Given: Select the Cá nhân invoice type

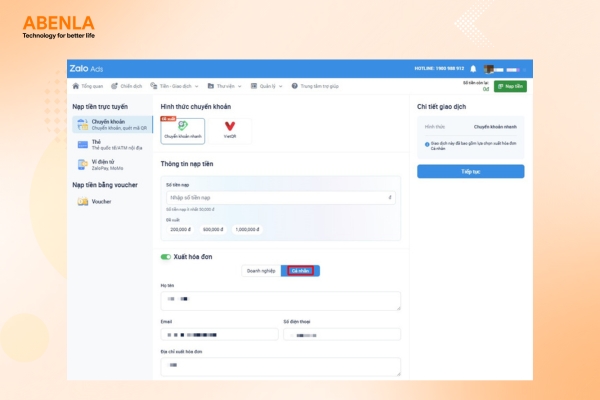Looking at the screenshot, I should click(300, 271).
